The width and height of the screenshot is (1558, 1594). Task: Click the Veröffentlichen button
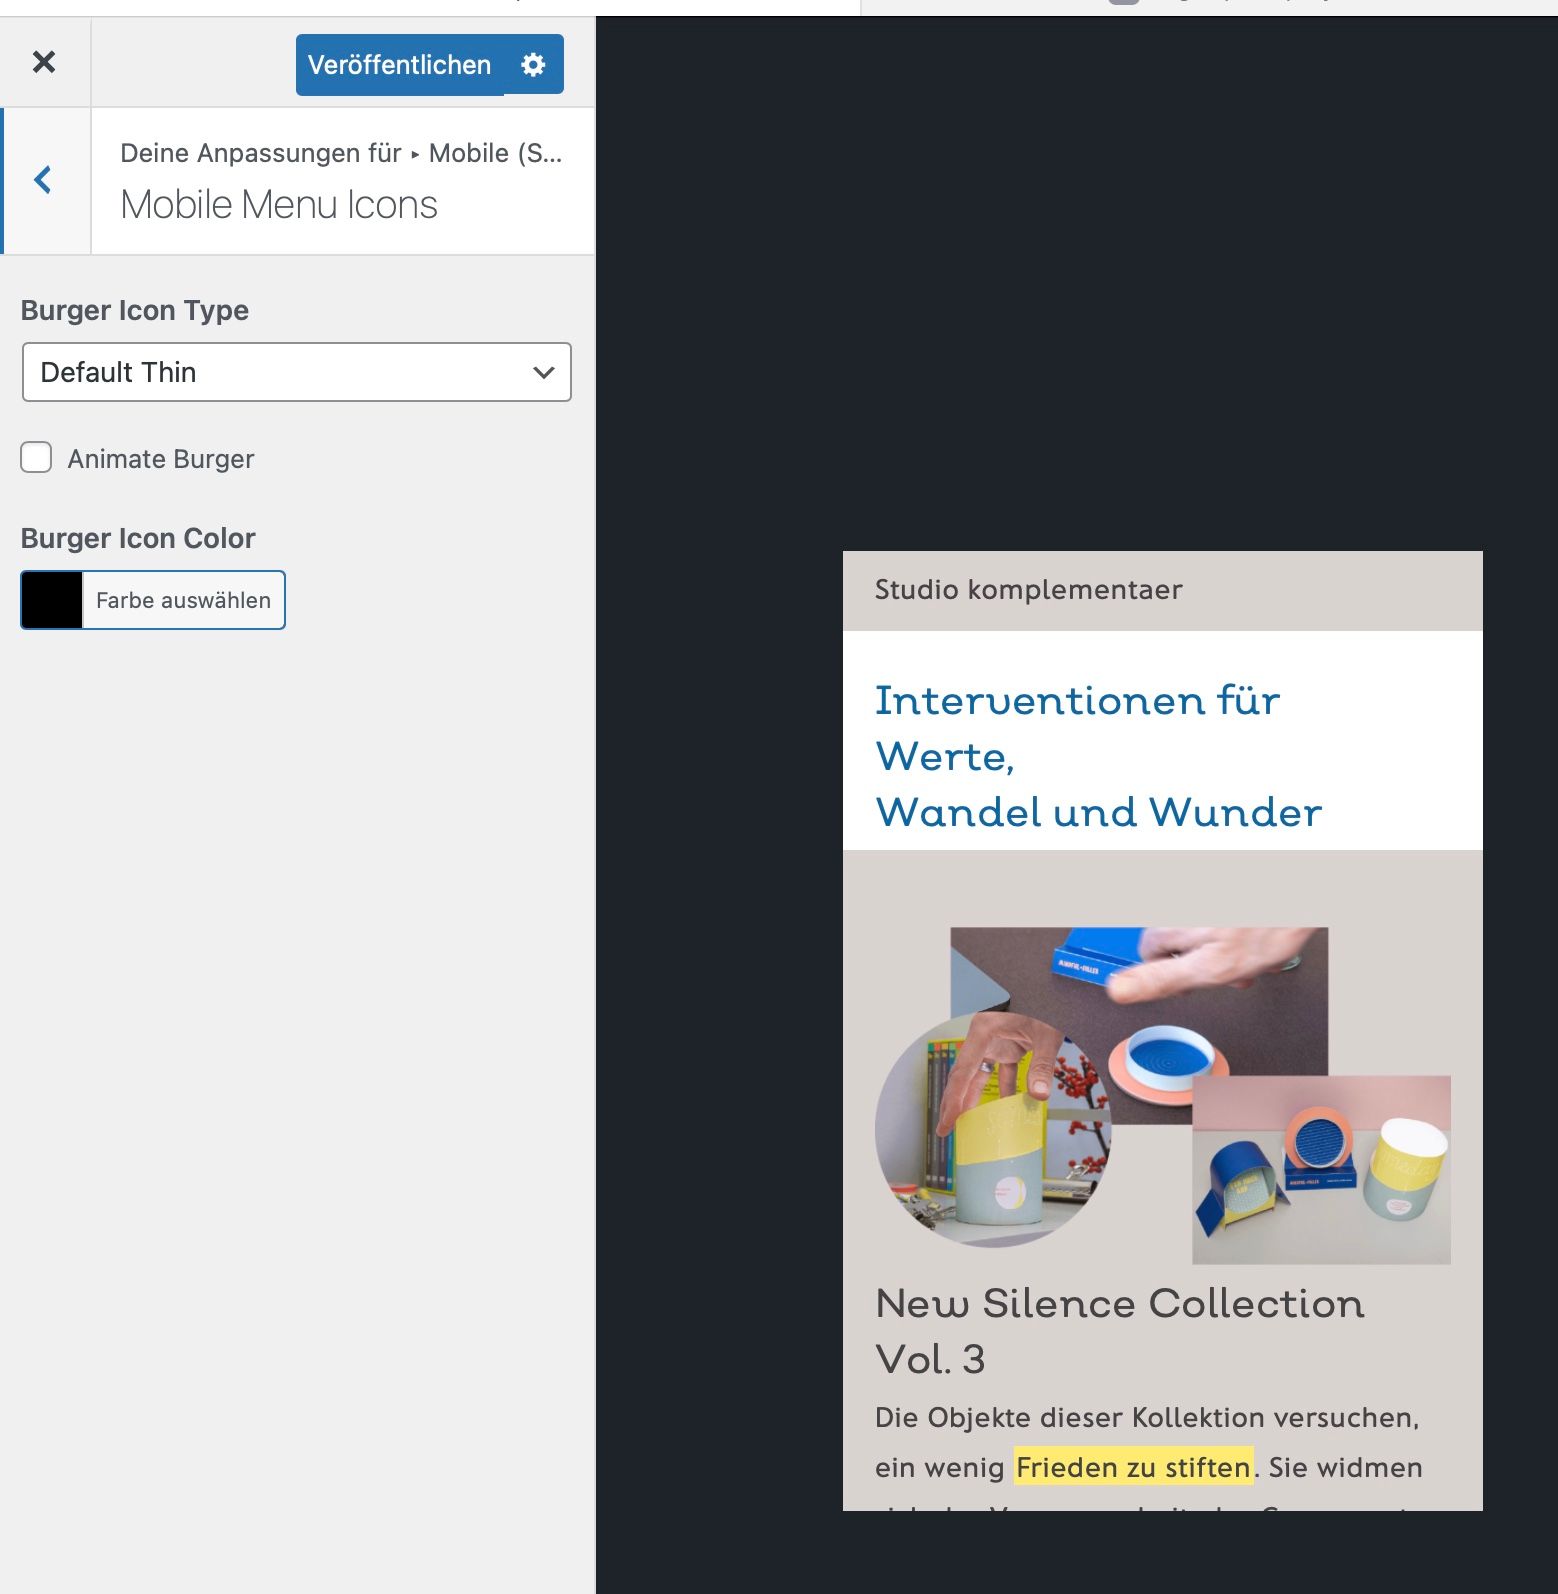coord(399,65)
